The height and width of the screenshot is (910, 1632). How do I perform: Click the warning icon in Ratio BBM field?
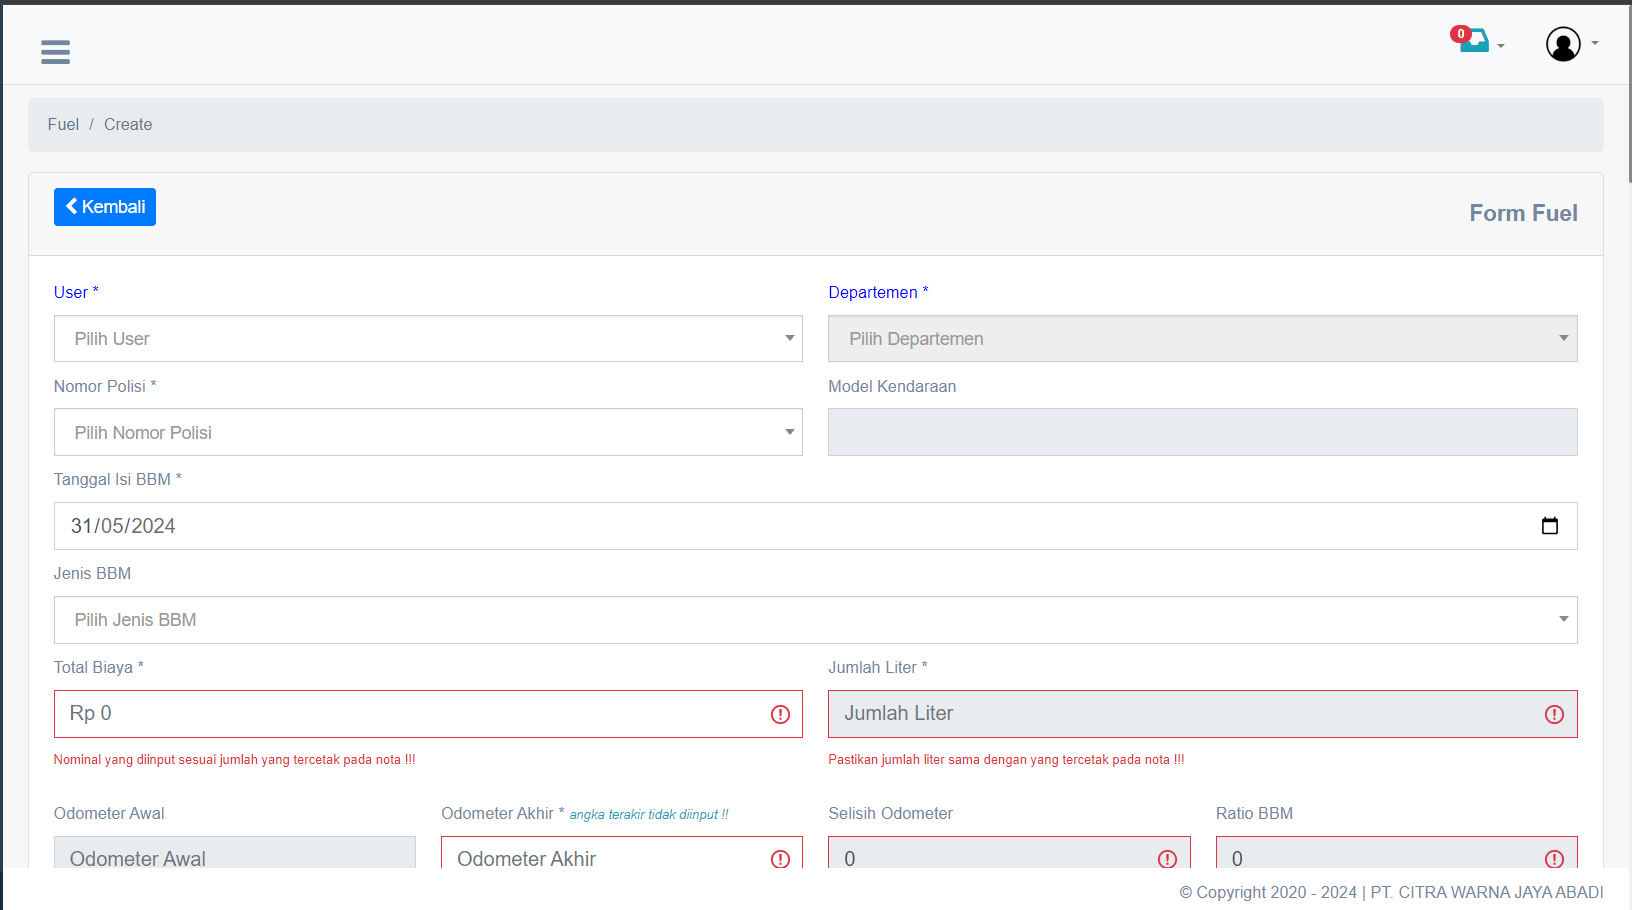click(1554, 858)
